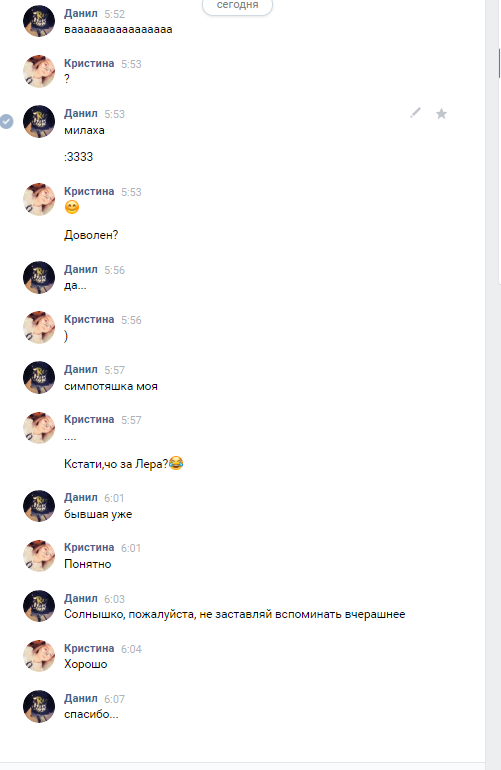
Task: Mark the милаха message as important with star
Action: (442, 114)
